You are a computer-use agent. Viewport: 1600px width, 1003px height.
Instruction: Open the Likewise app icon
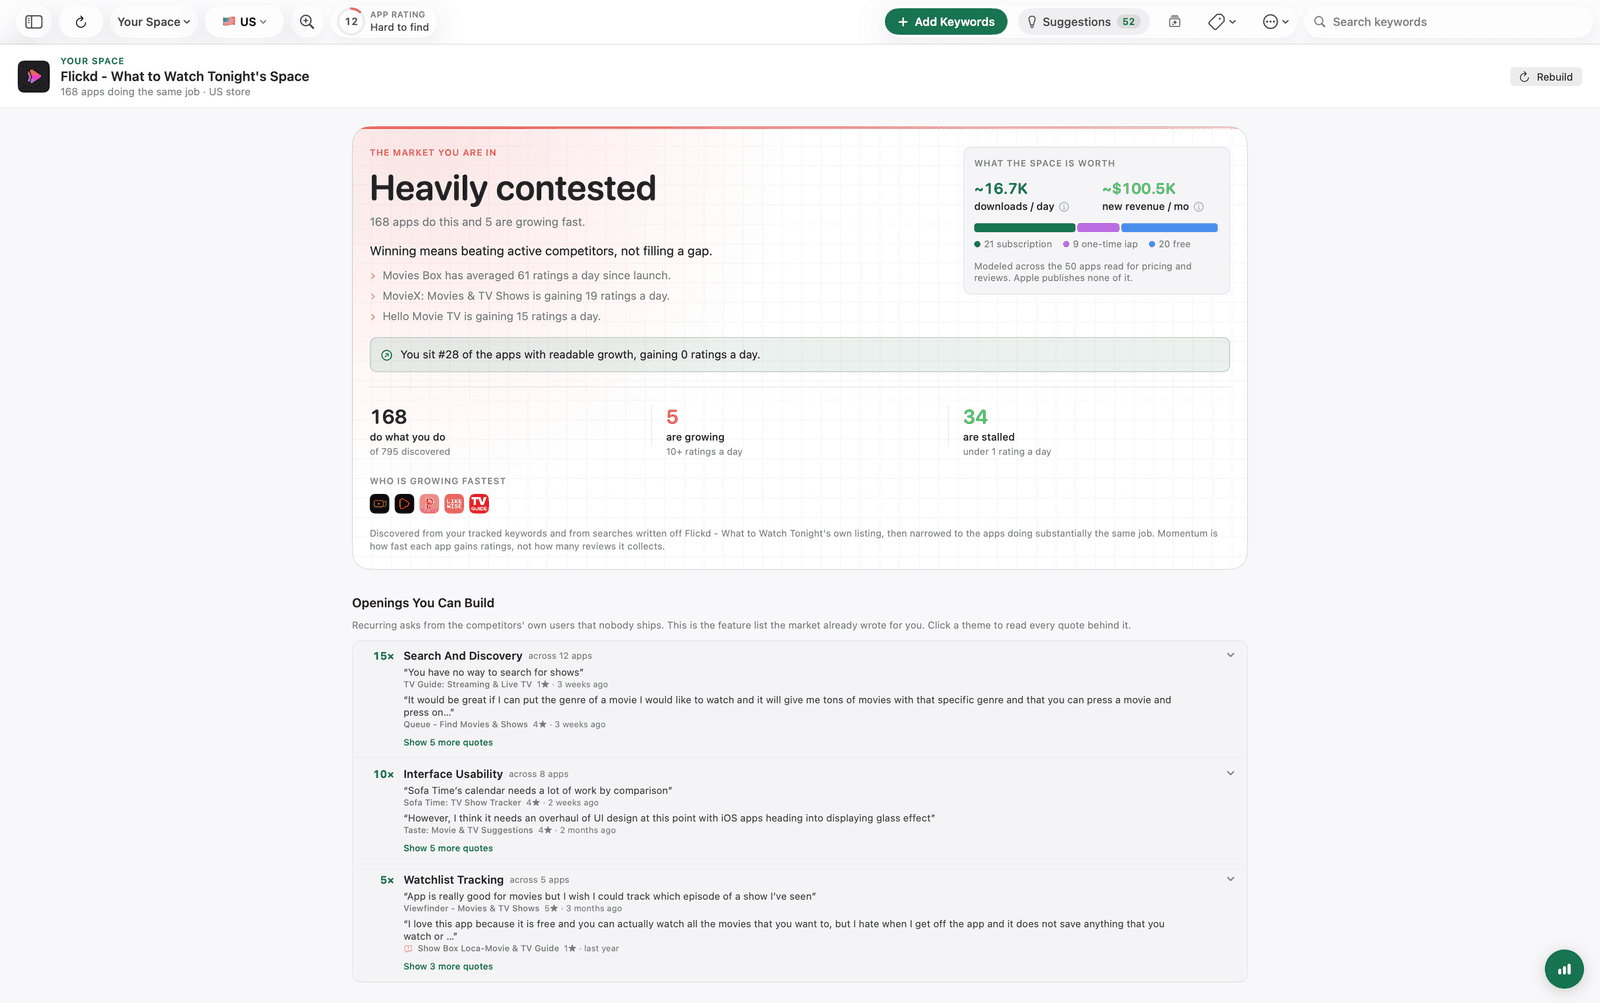454,504
